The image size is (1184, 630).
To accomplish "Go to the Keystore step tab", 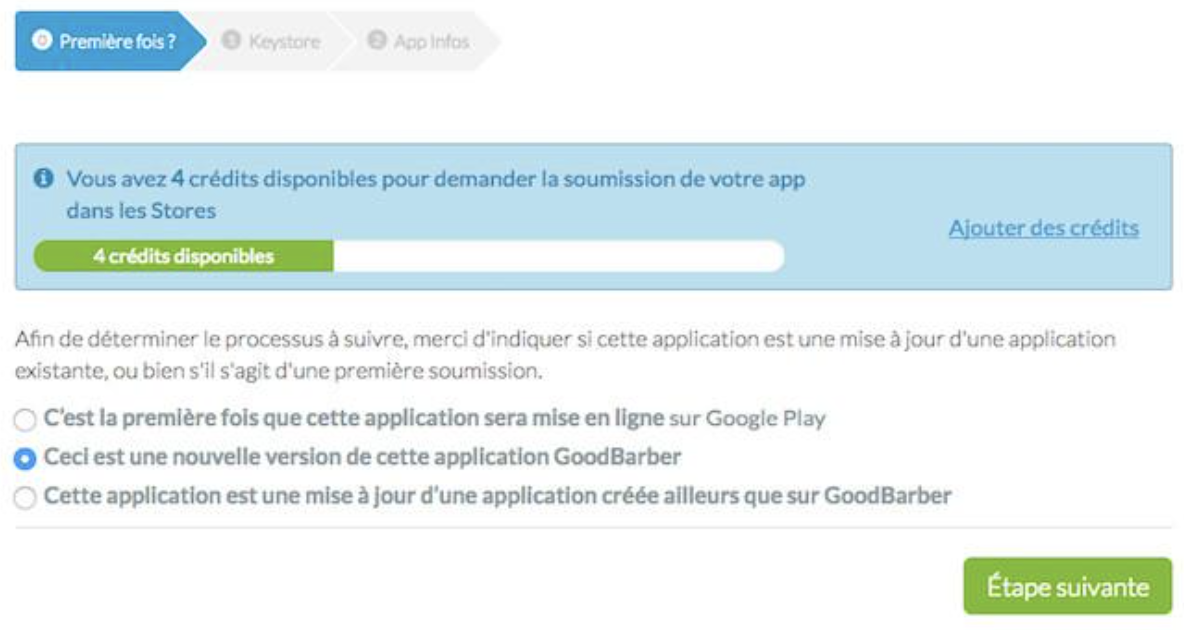I will pos(272,42).
